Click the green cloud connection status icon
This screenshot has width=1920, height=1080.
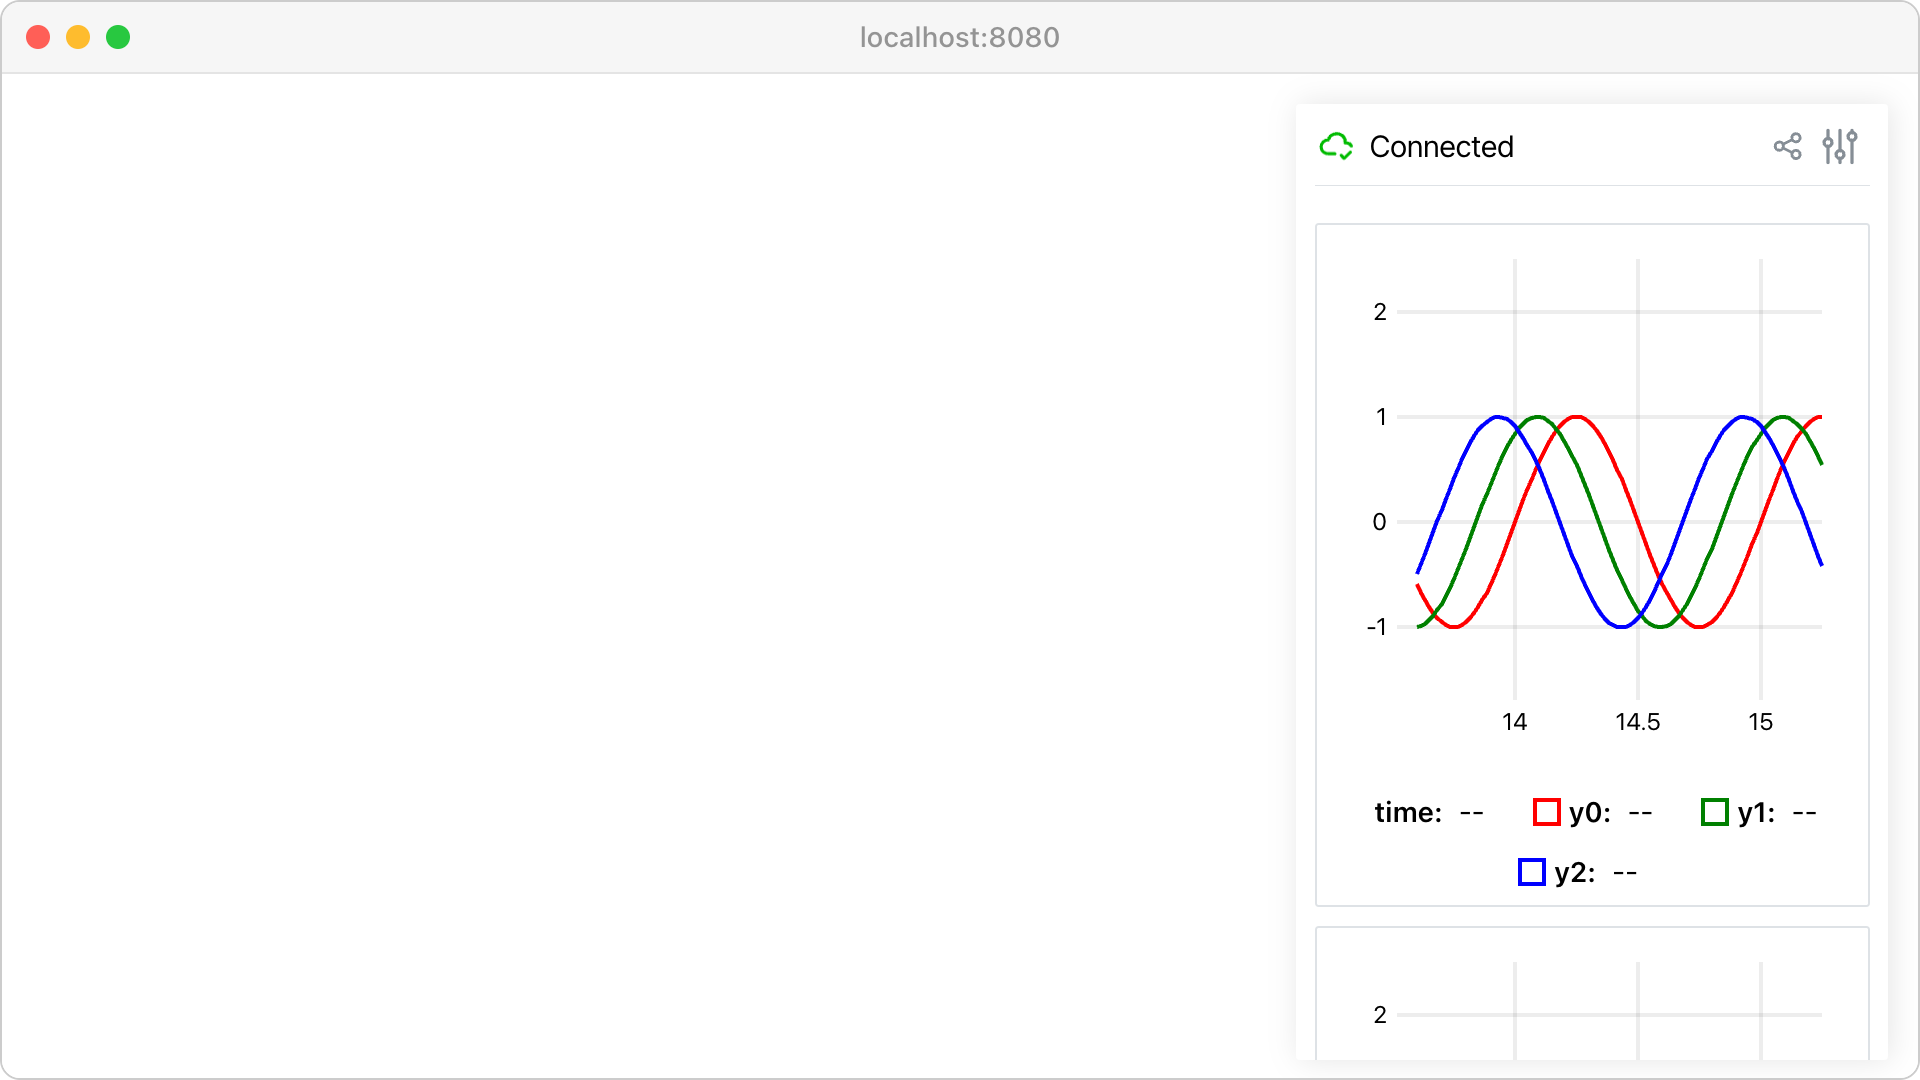1336,147
